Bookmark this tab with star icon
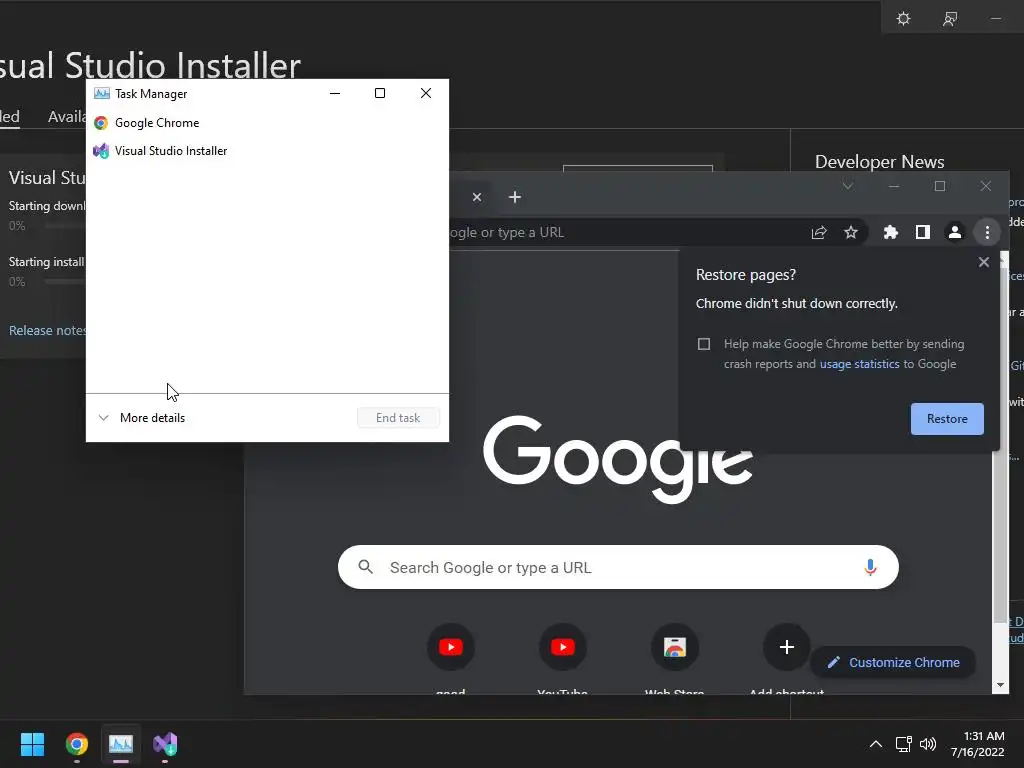1024x768 pixels. (x=850, y=232)
